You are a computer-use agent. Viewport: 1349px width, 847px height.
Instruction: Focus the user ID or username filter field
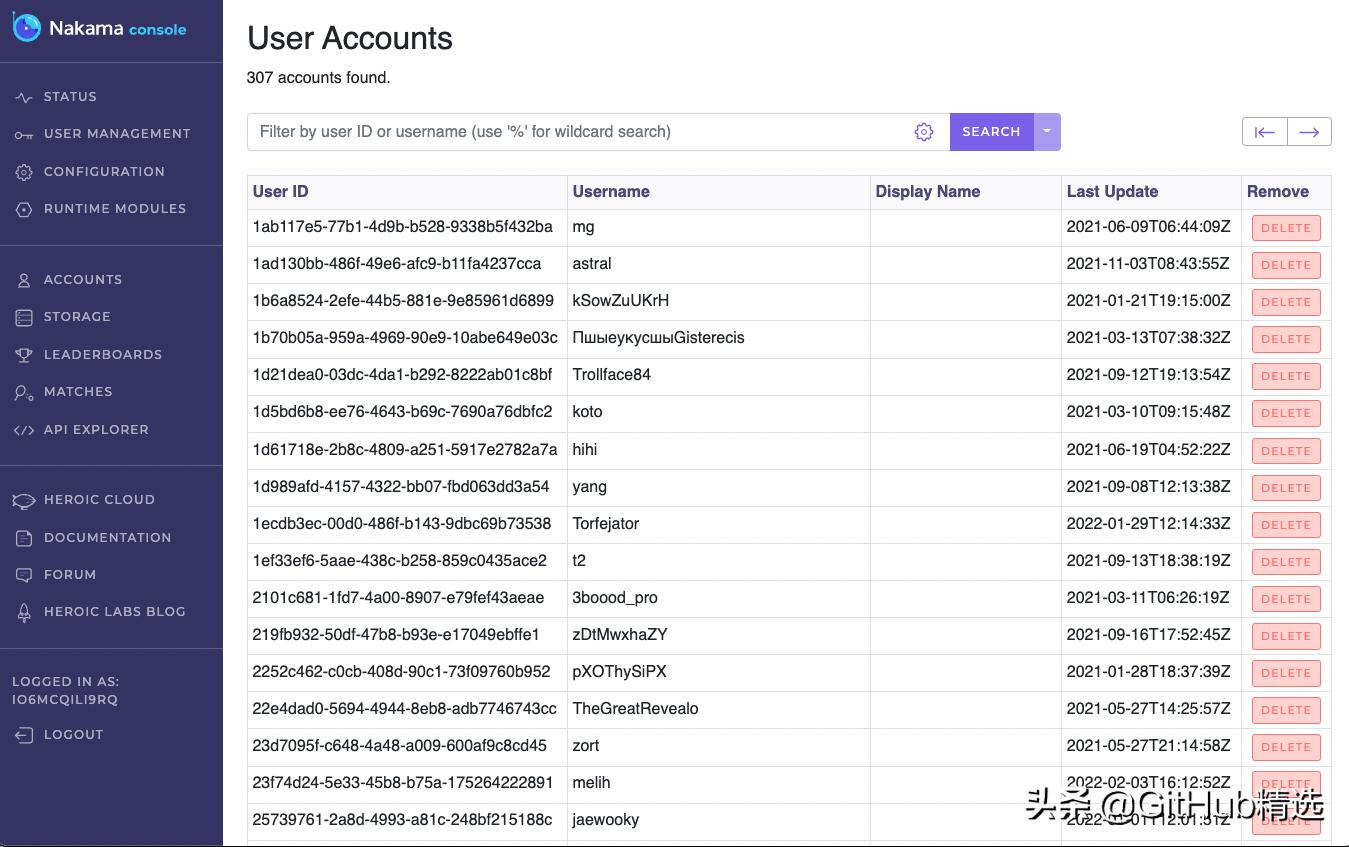click(580, 132)
